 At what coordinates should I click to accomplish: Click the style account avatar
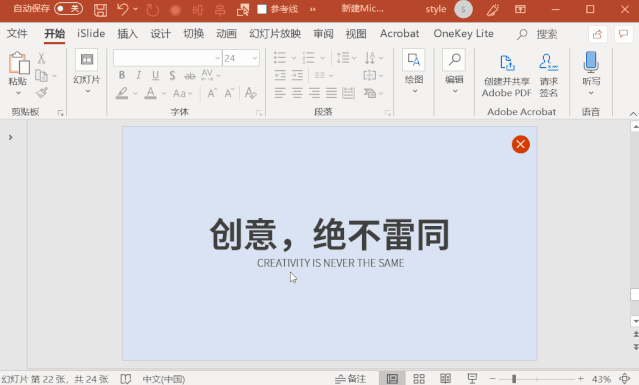[463, 9]
